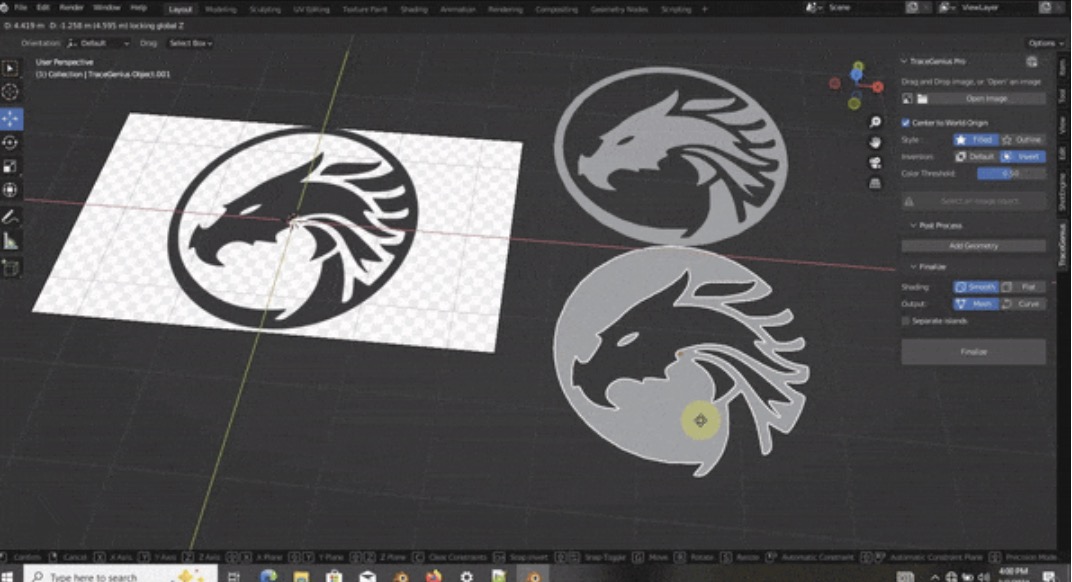Image resolution: width=1072 pixels, height=582 pixels.
Task: Open the Render menu
Action: click(71, 8)
